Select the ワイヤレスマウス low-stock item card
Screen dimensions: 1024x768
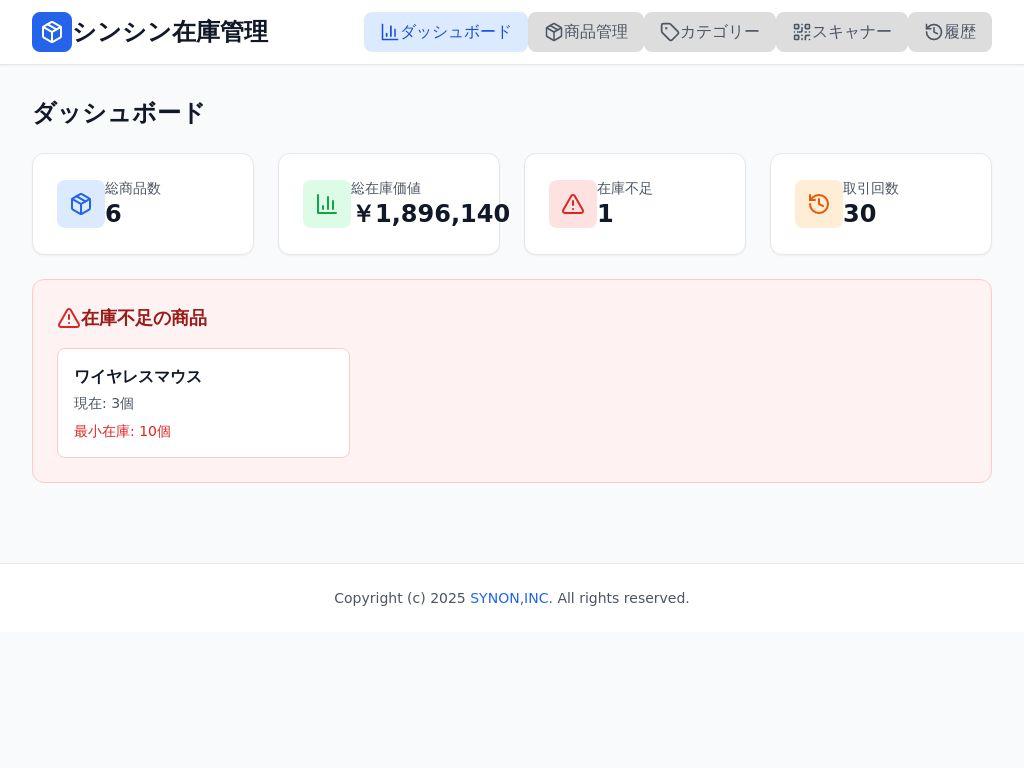pyautogui.click(x=203, y=403)
